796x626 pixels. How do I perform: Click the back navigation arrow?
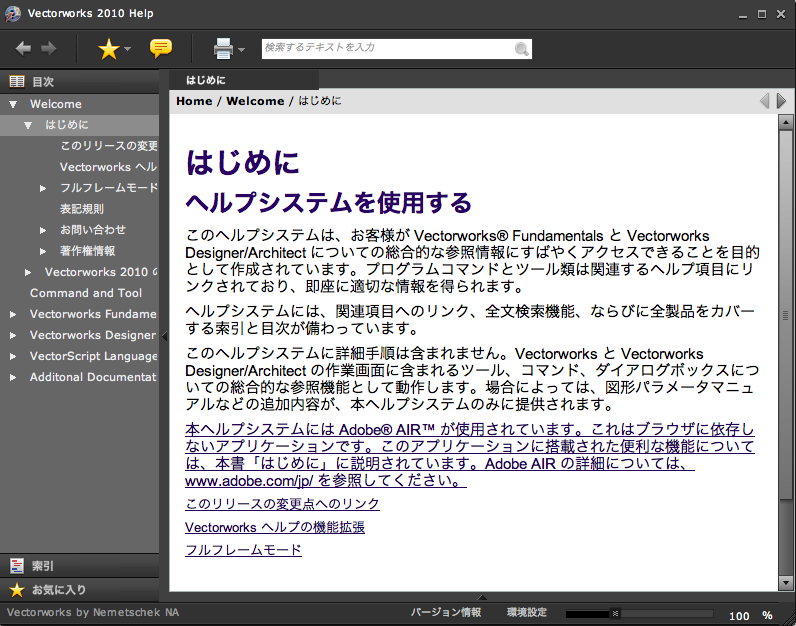click(23, 48)
